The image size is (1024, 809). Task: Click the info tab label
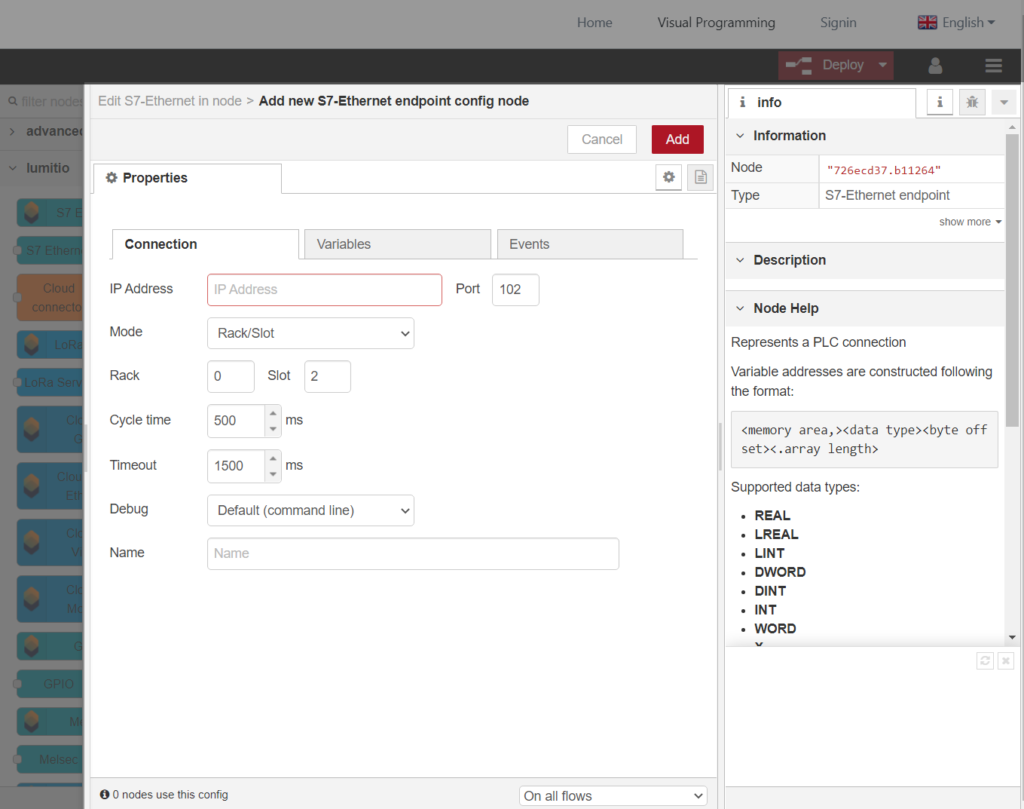tap(769, 103)
